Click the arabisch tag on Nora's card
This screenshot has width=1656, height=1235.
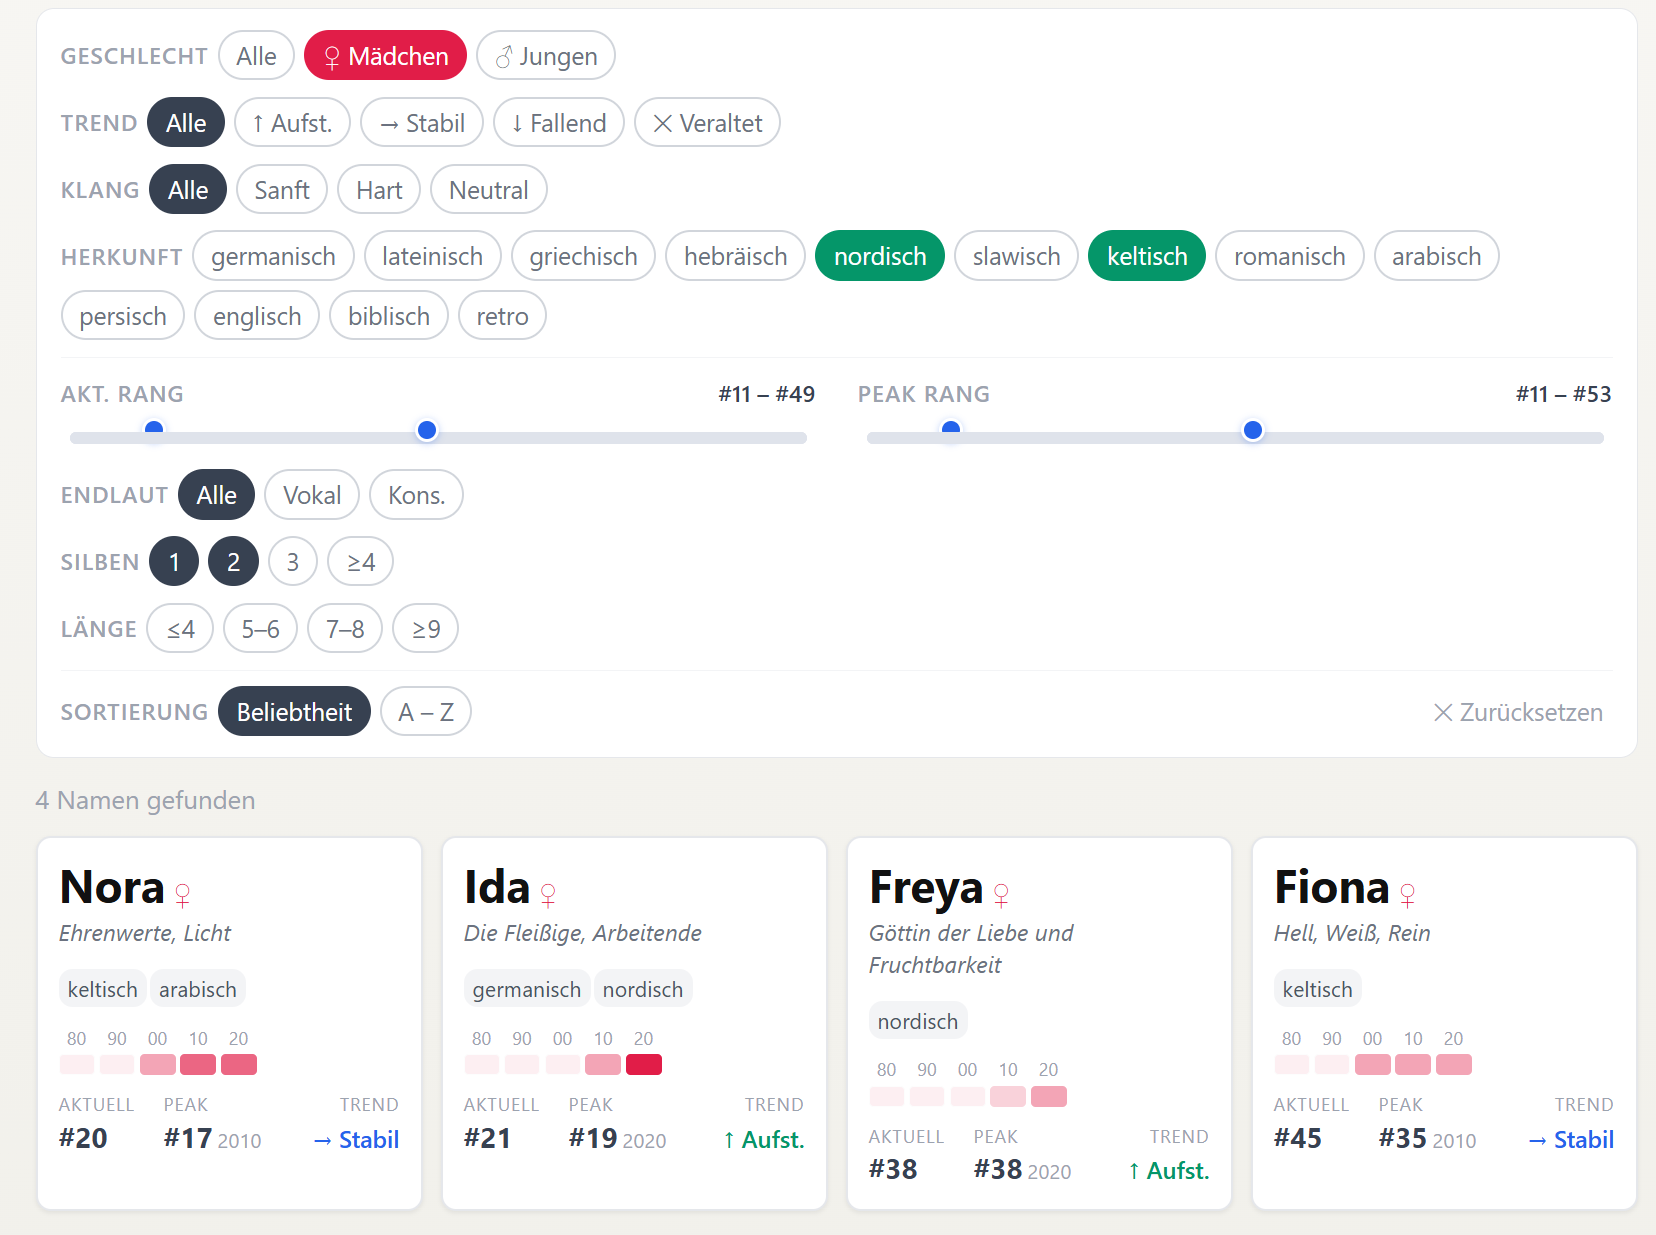[x=198, y=989]
